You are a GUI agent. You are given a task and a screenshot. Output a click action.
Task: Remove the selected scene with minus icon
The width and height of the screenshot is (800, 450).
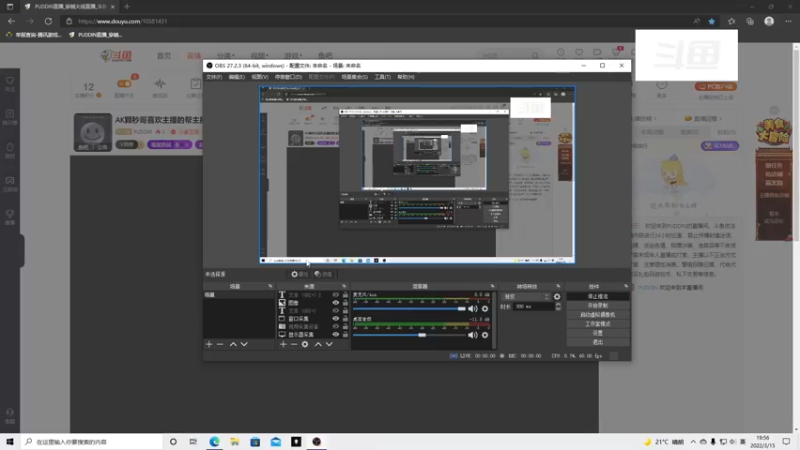tap(220, 344)
